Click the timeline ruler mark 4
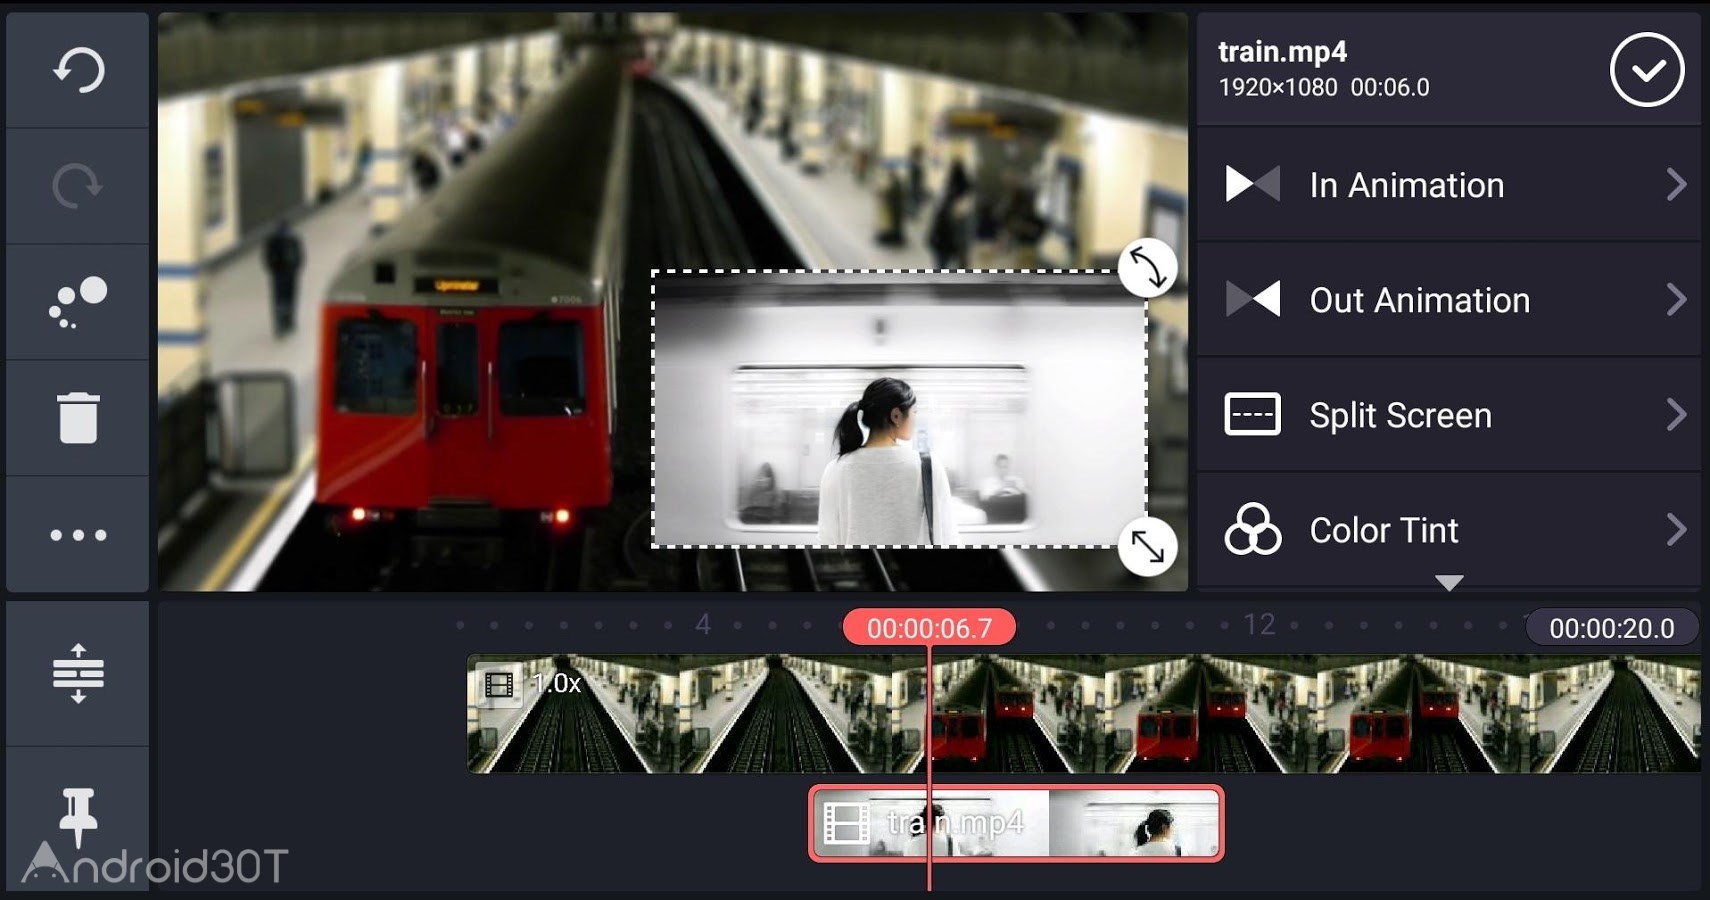 pyautogui.click(x=703, y=625)
